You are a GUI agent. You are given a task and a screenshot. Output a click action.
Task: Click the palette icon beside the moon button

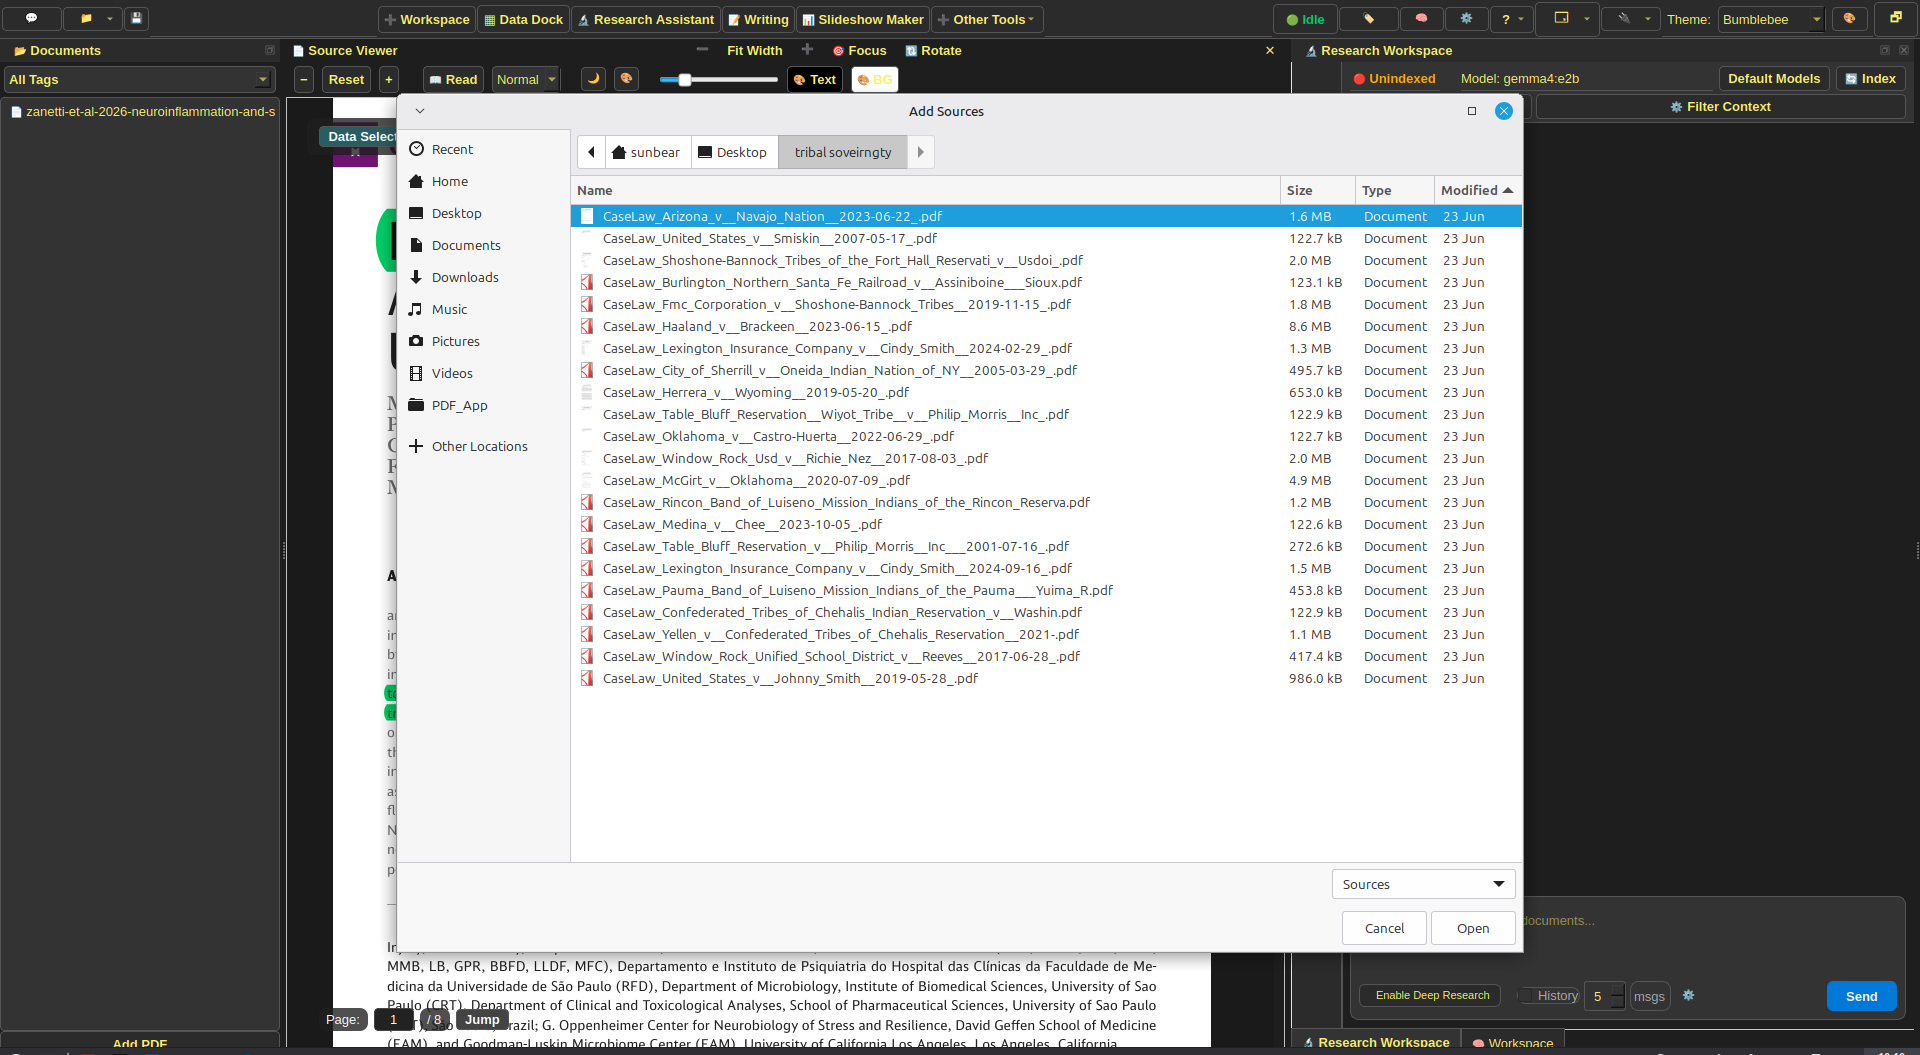[x=626, y=78]
